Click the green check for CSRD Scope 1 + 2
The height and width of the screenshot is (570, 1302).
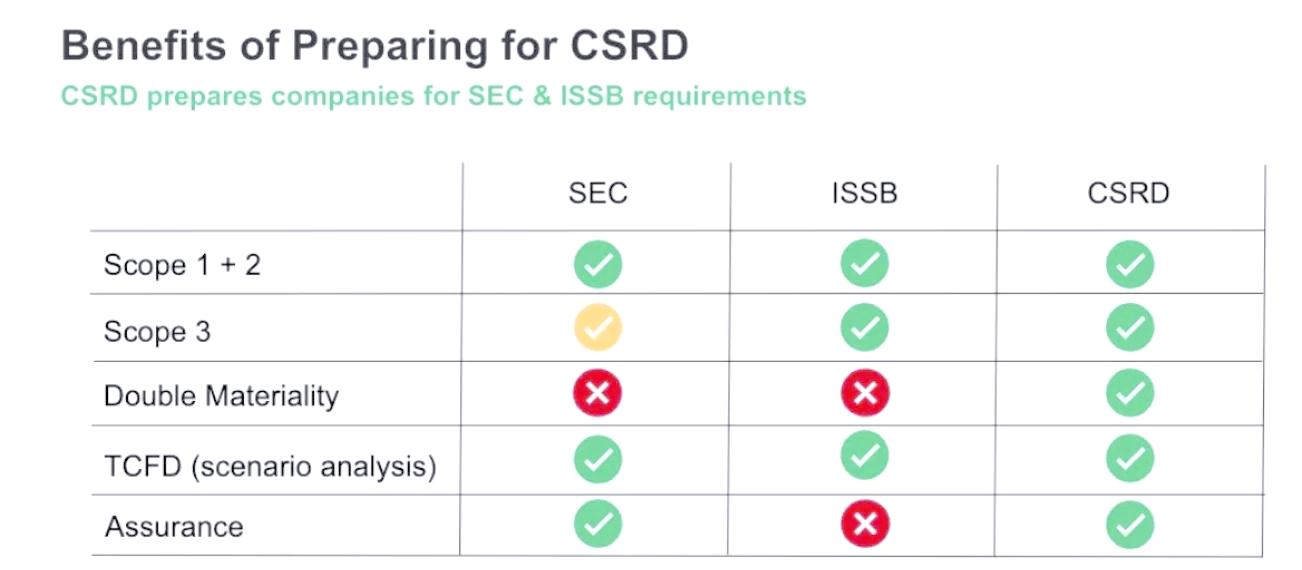pyautogui.click(x=1130, y=265)
